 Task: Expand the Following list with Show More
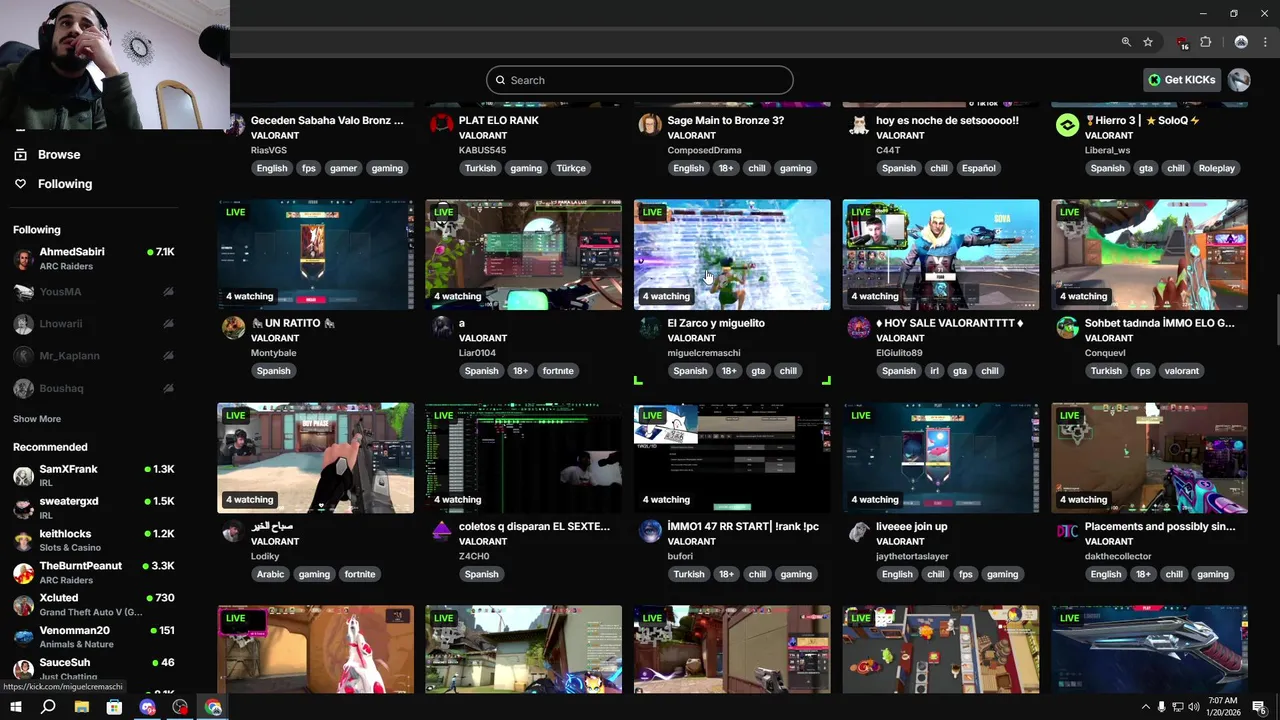(x=37, y=419)
